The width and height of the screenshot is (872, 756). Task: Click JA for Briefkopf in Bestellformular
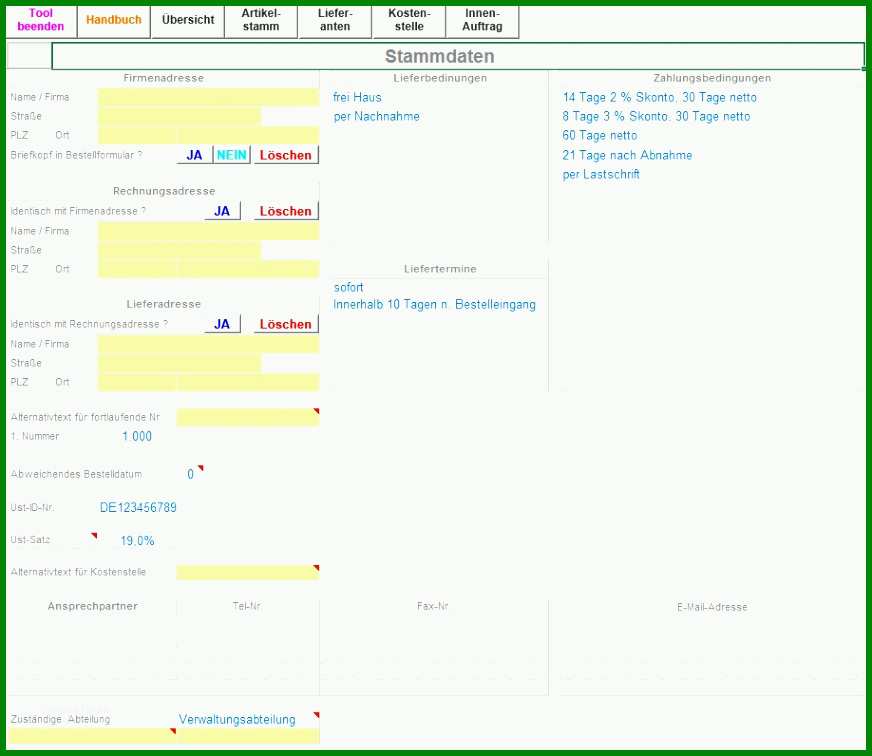click(194, 155)
